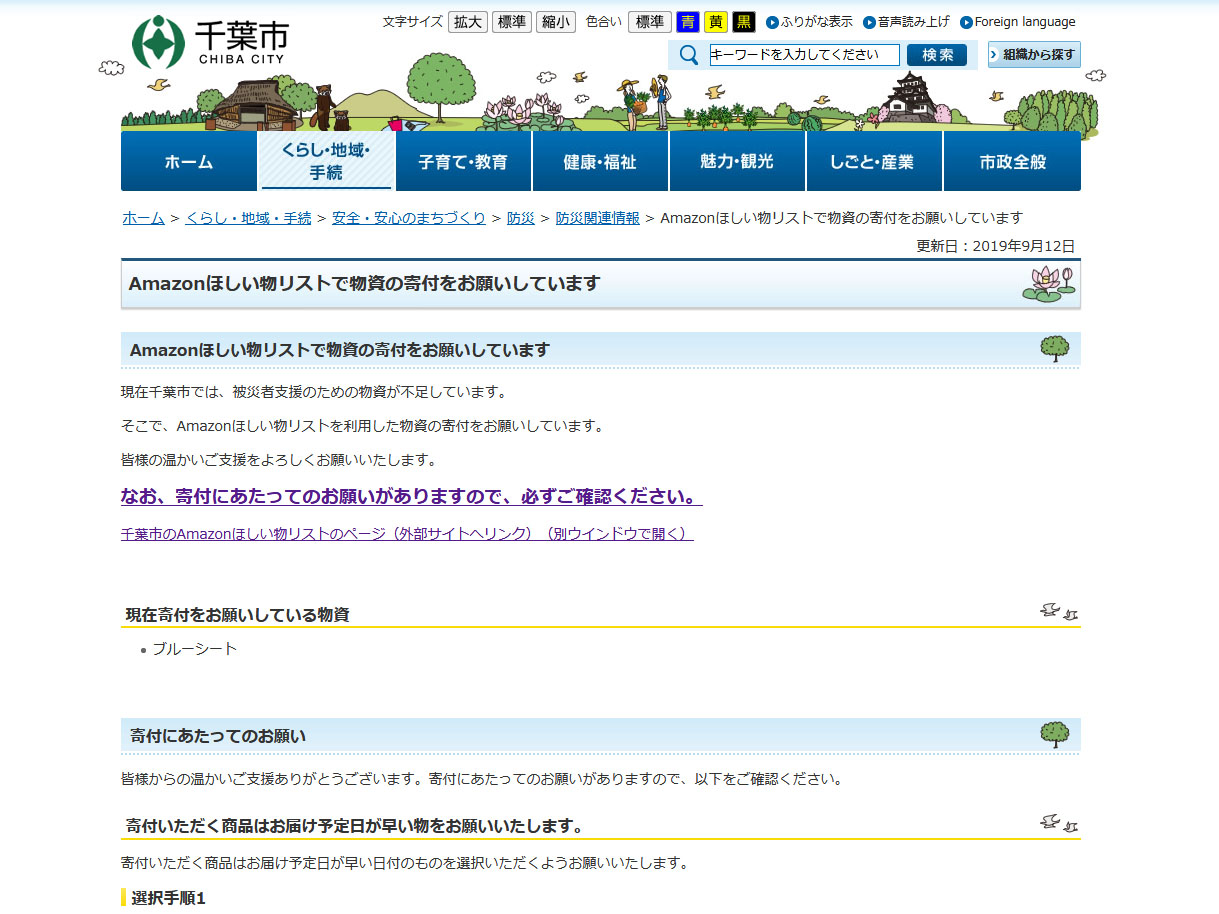Click the Chiba City logo
The height and width of the screenshot is (914, 1219).
click(210, 42)
